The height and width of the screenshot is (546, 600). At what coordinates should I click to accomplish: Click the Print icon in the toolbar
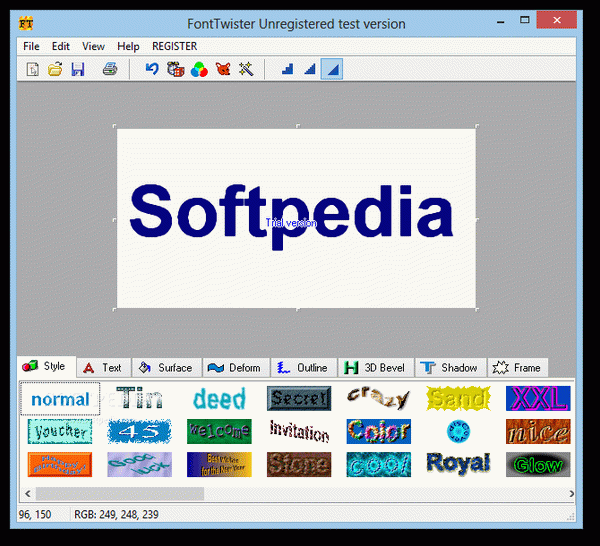coord(110,69)
